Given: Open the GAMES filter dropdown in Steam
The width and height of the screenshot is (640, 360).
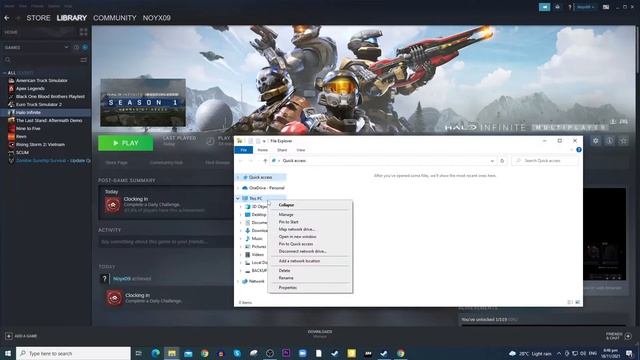Looking at the screenshot, I should [36, 47].
